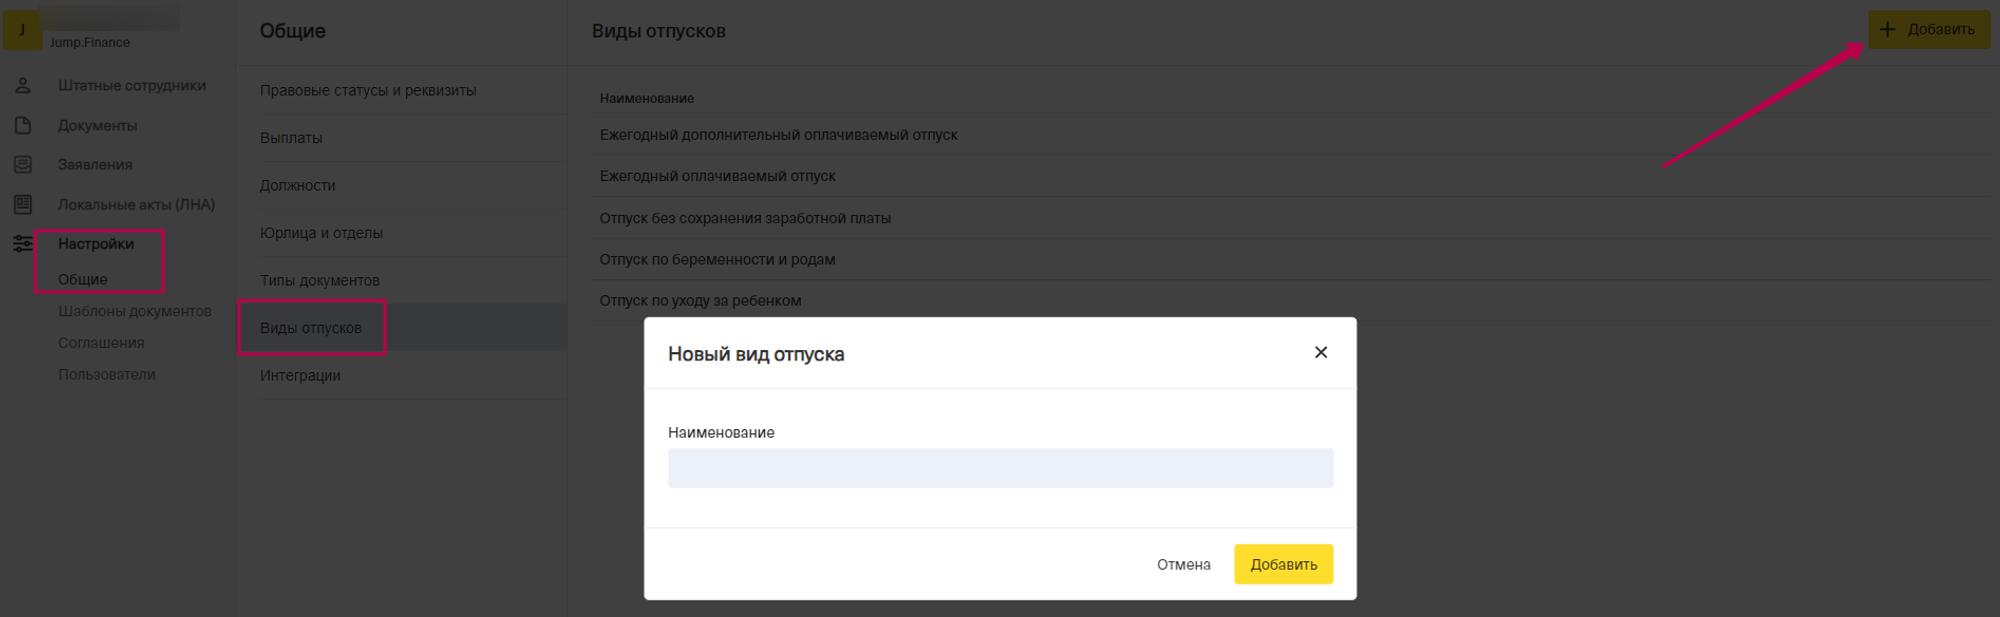The width and height of the screenshot is (2000, 617).
Task: Open Пользователи settings page
Action: point(107,374)
